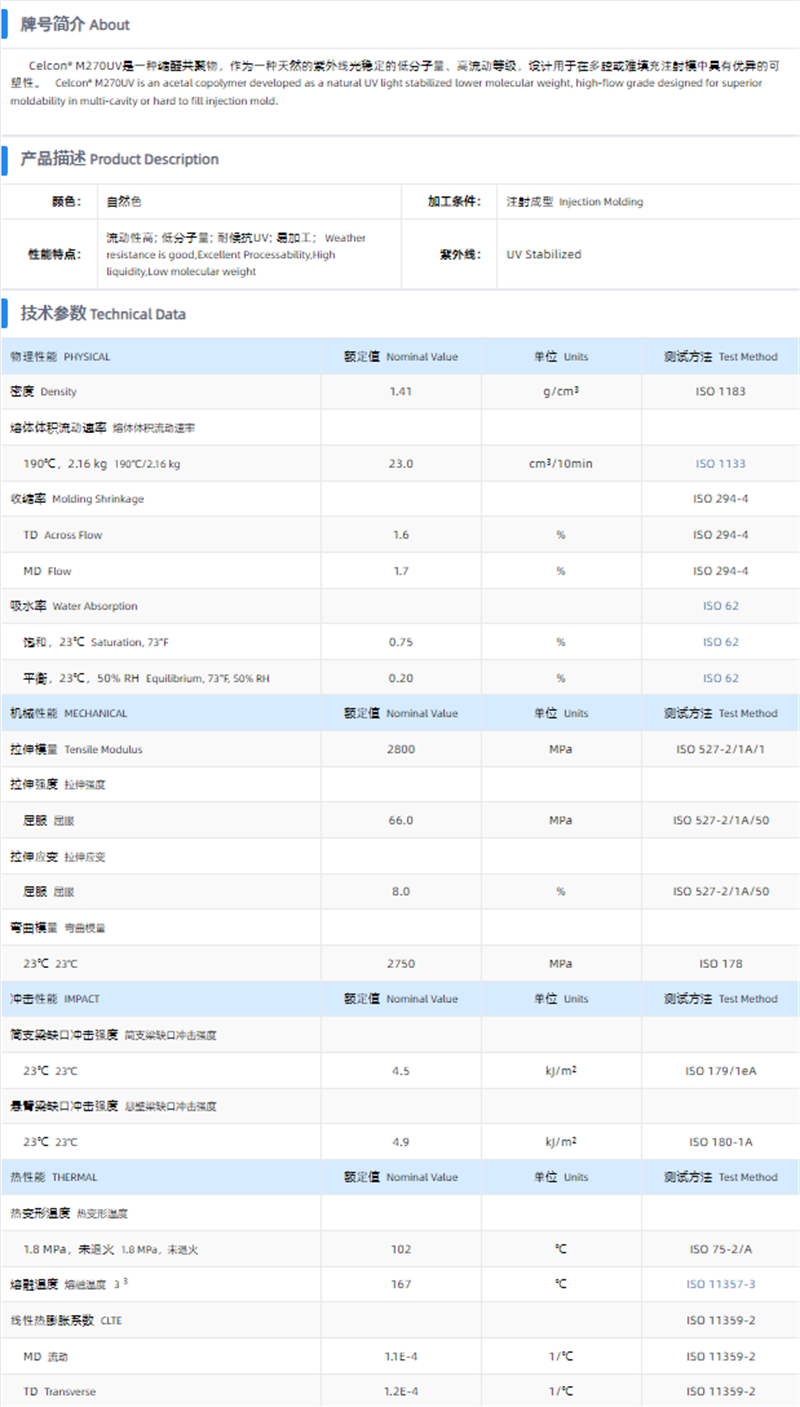Open ISO 62 link for Saturation 73°F row
Screen dimensions: 800x1407
[720, 642]
